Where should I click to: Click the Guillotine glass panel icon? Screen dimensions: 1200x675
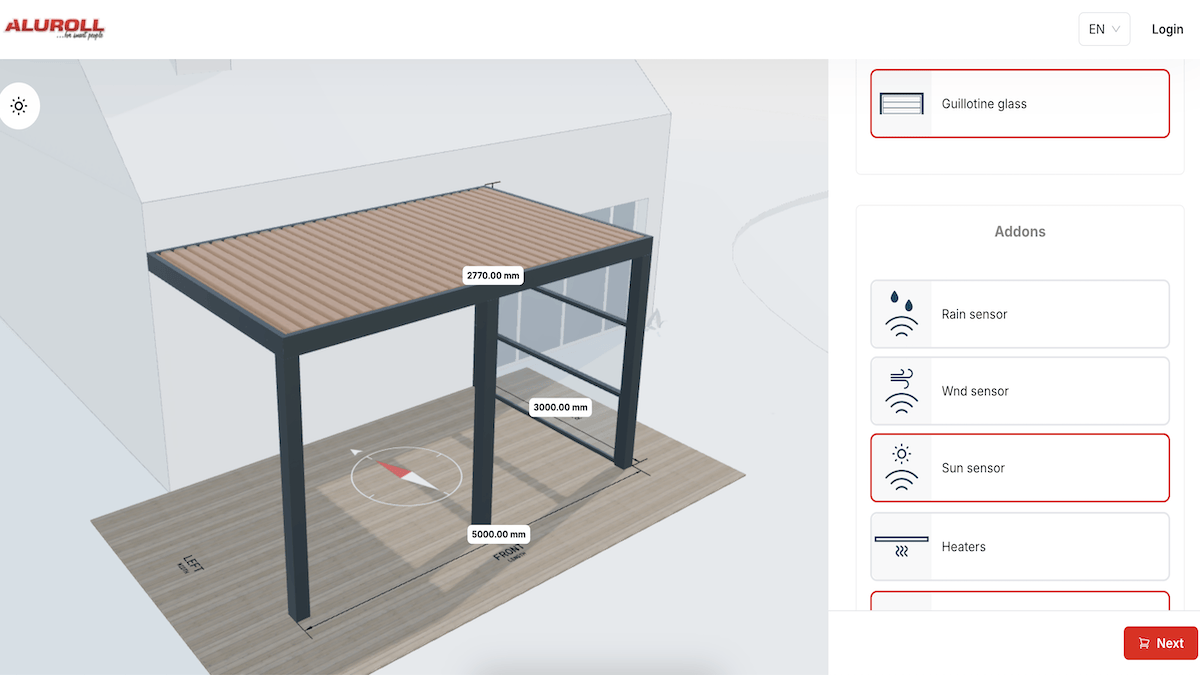click(x=901, y=103)
